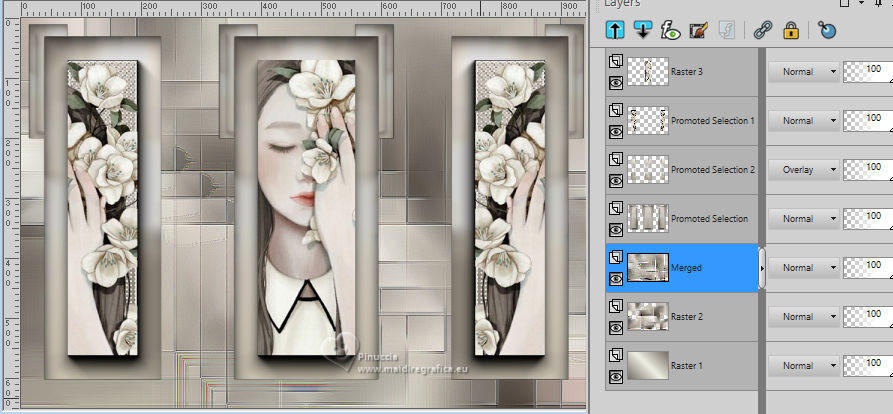The width and height of the screenshot is (893, 414).
Task: Click the padlock lock transparency icon
Action: point(790,30)
